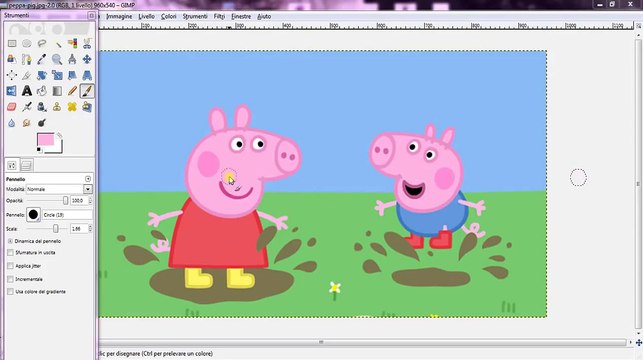Viewport: 643px width, 360px height.
Task: Select the Perspective tool
Action: [87, 75]
